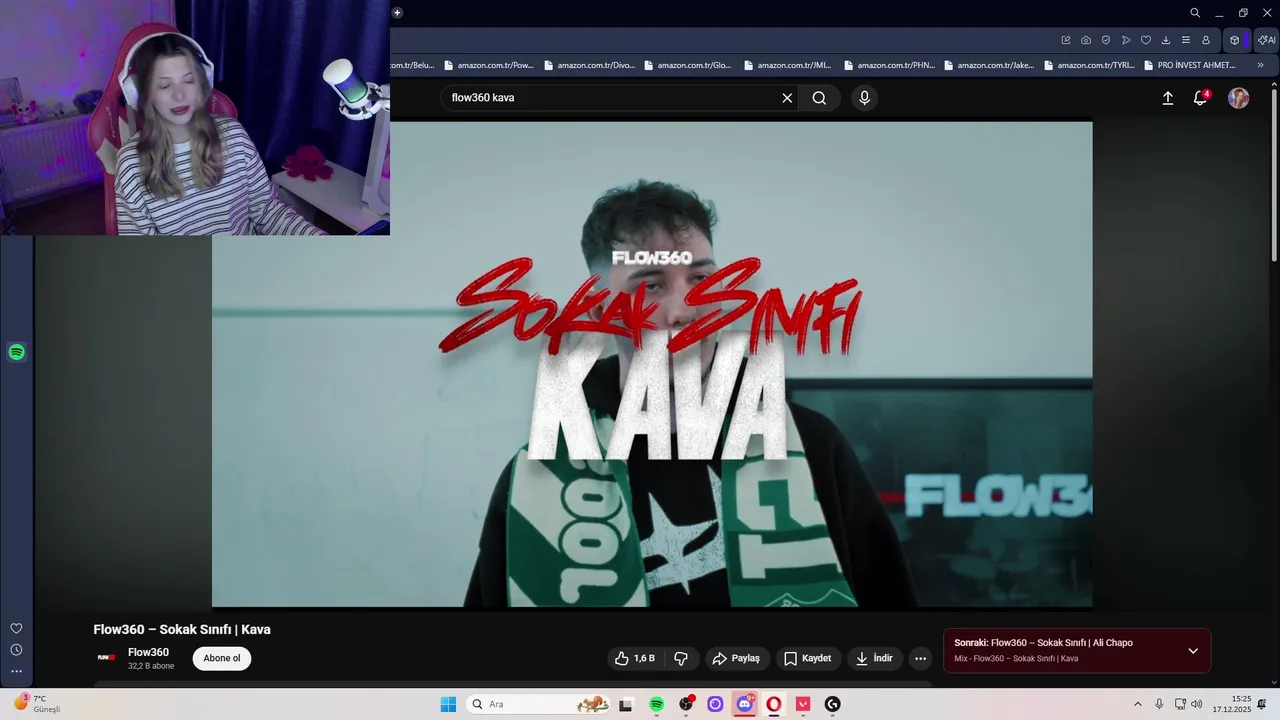Open the YouTube account avatar menu

[1239, 98]
